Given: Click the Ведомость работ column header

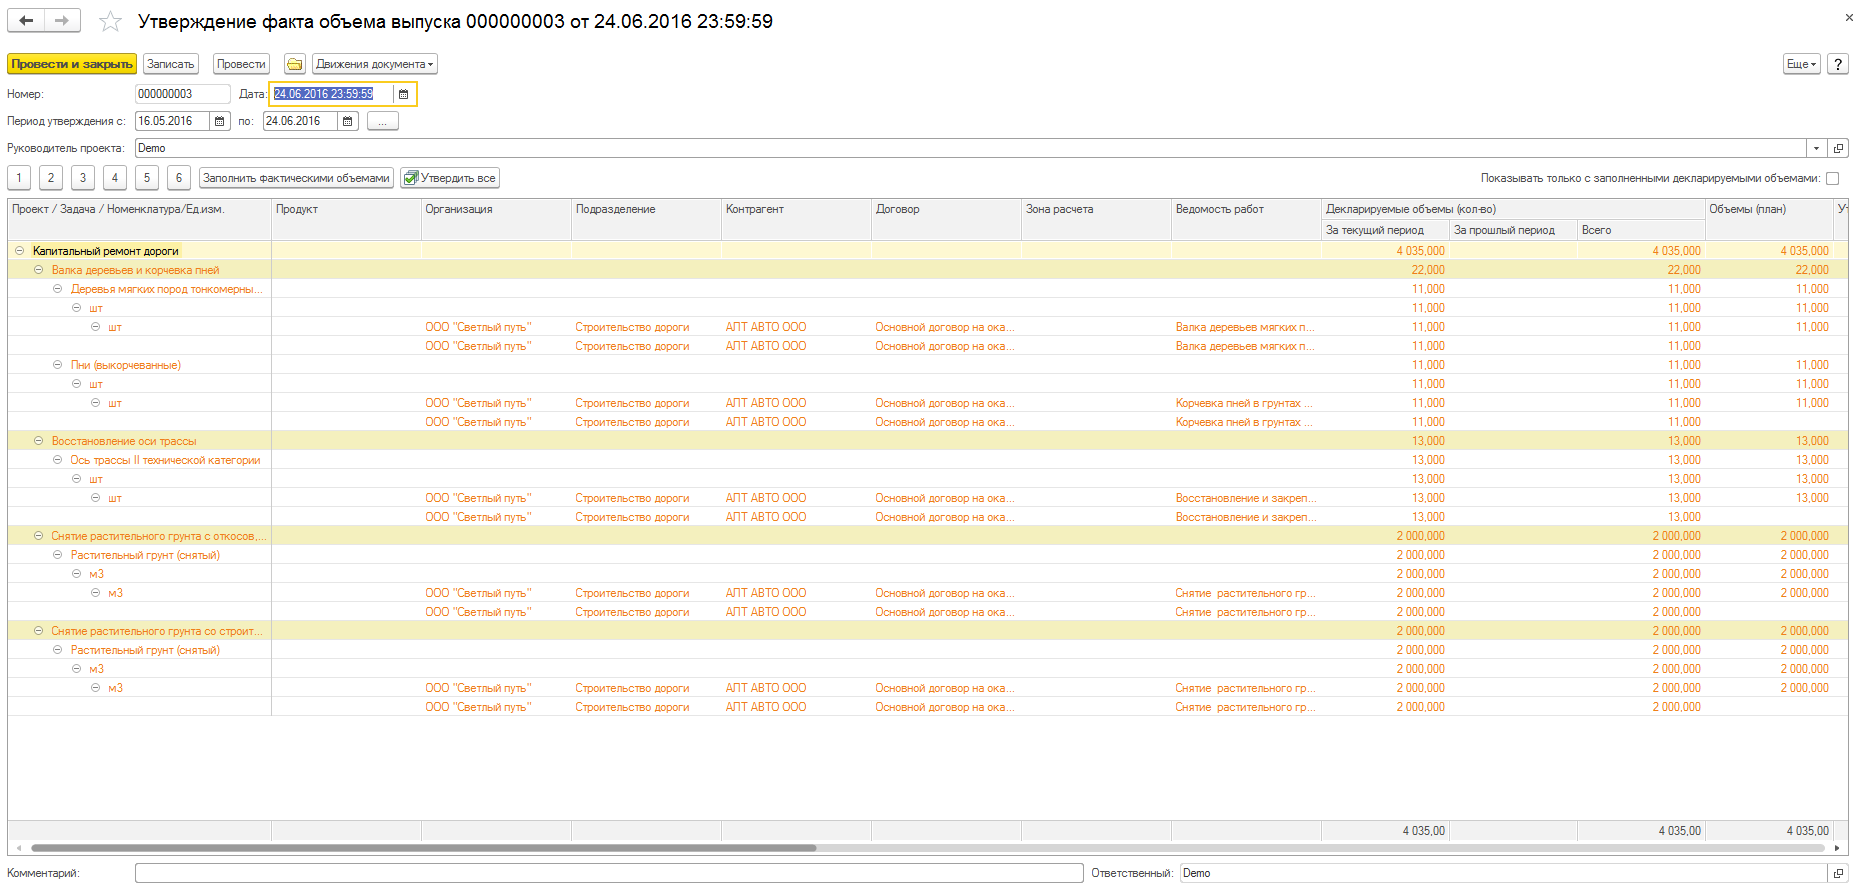Looking at the screenshot, I should tap(1246, 219).
